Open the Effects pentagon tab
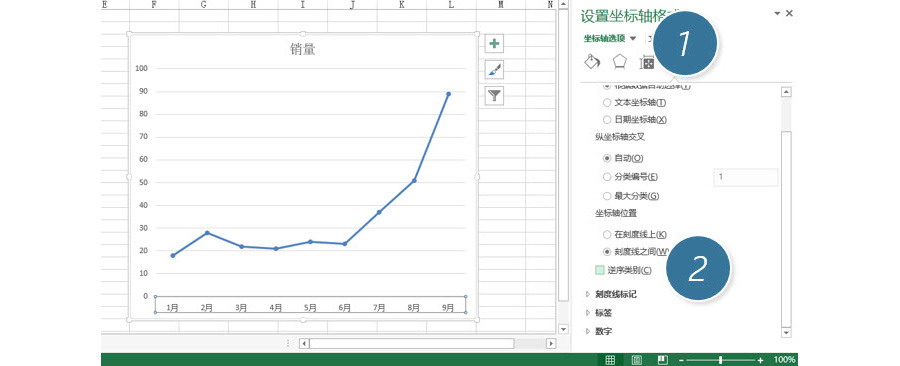 (619, 61)
